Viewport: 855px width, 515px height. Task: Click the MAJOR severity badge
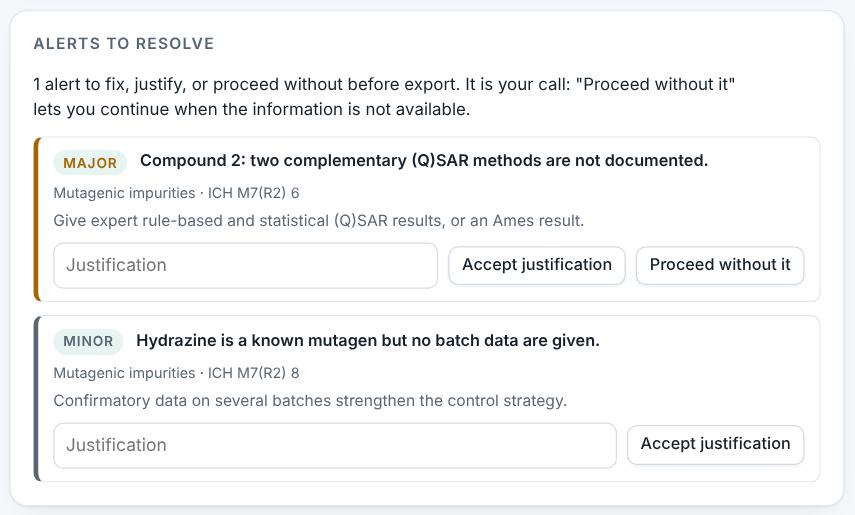click(90, 163)
